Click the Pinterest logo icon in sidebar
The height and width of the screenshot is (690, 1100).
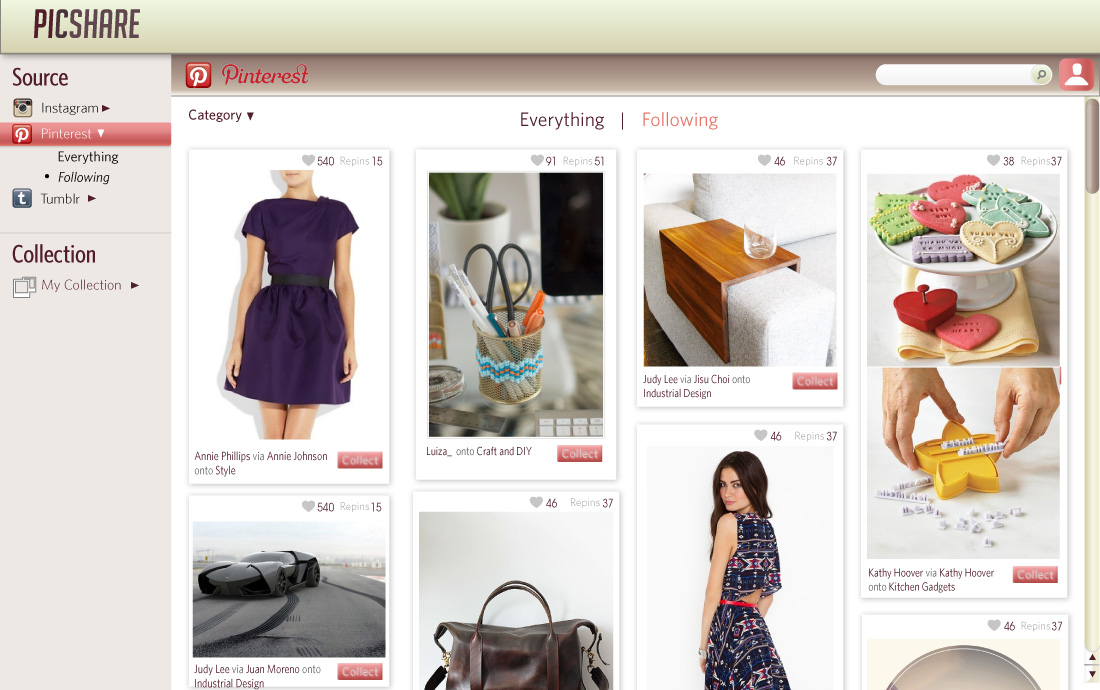point(22,134)
